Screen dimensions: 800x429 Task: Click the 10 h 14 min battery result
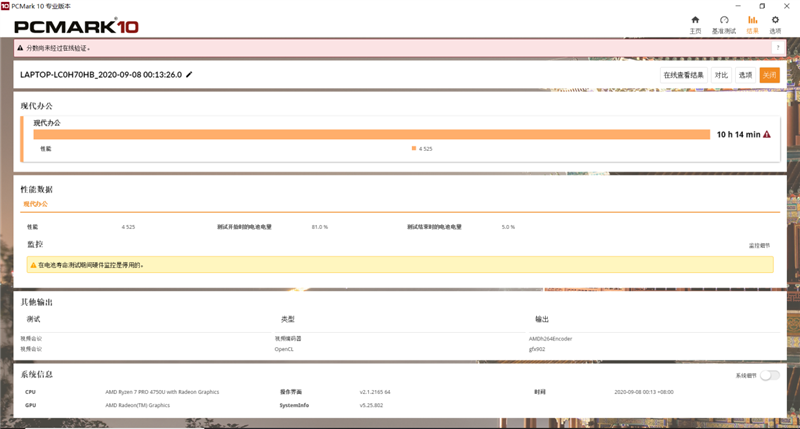tap(738, 134)
